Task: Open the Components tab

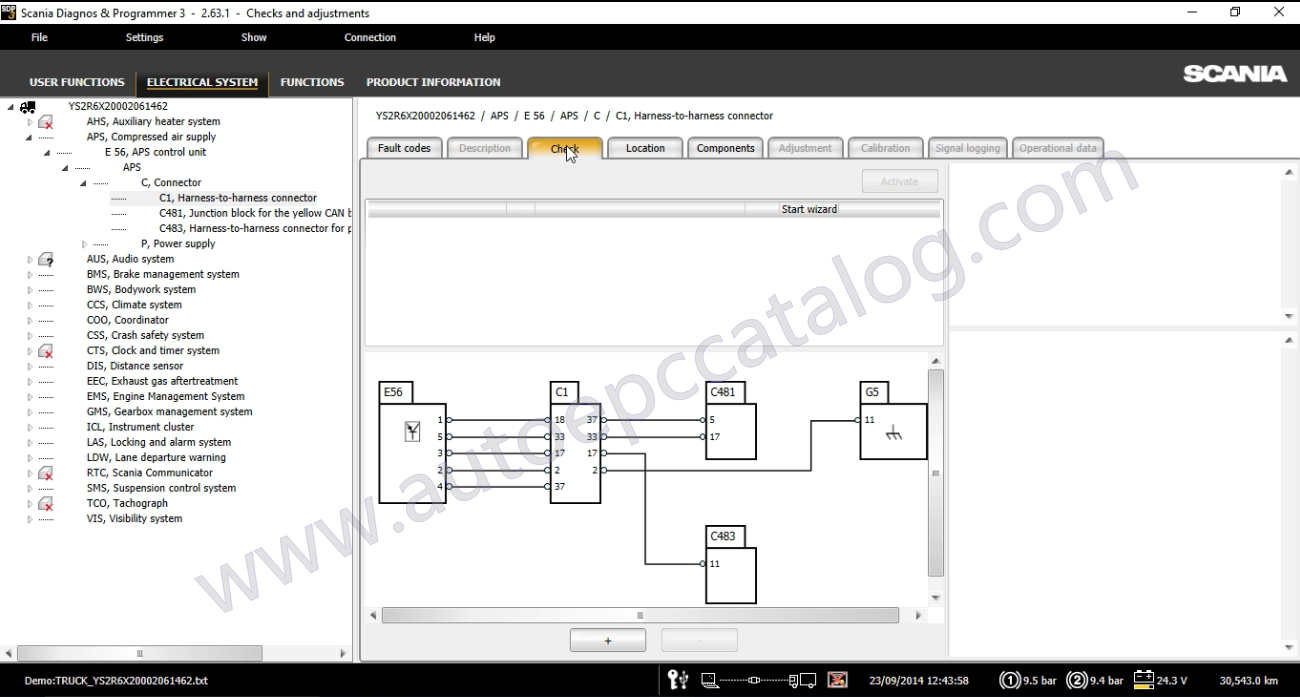Action: tap(725, 147)
